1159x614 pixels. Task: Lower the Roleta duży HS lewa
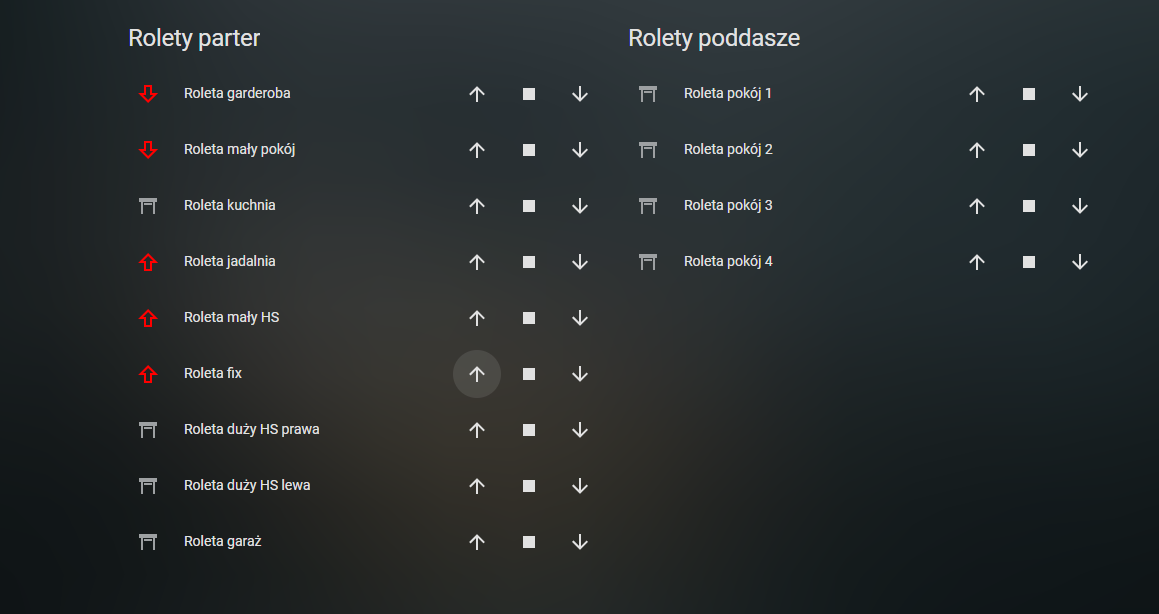click(580, 486)
